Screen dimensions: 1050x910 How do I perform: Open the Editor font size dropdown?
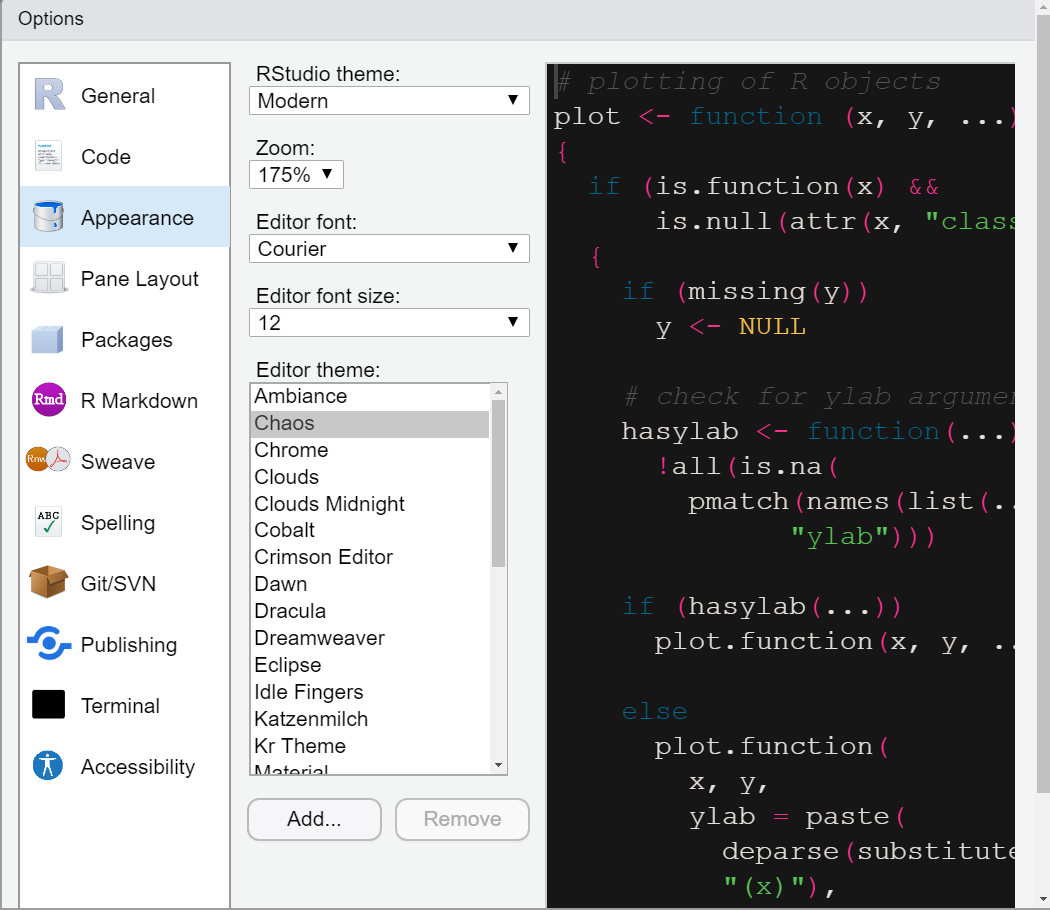click(389, 323)
